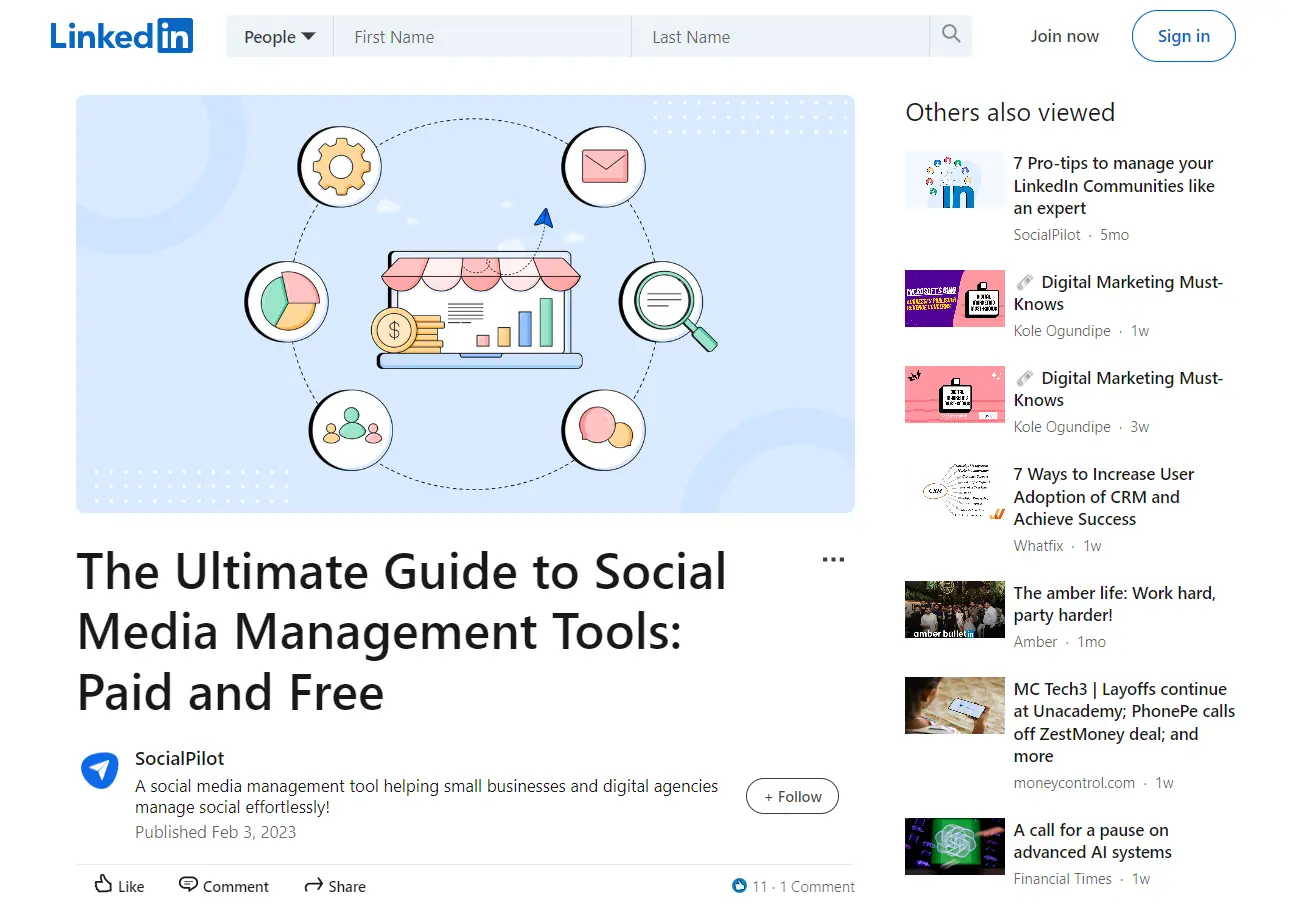This screenshot has width=1307, height=906.
Task: Click the blue reaction icon beside 11
Action: [x=740, y=886]
